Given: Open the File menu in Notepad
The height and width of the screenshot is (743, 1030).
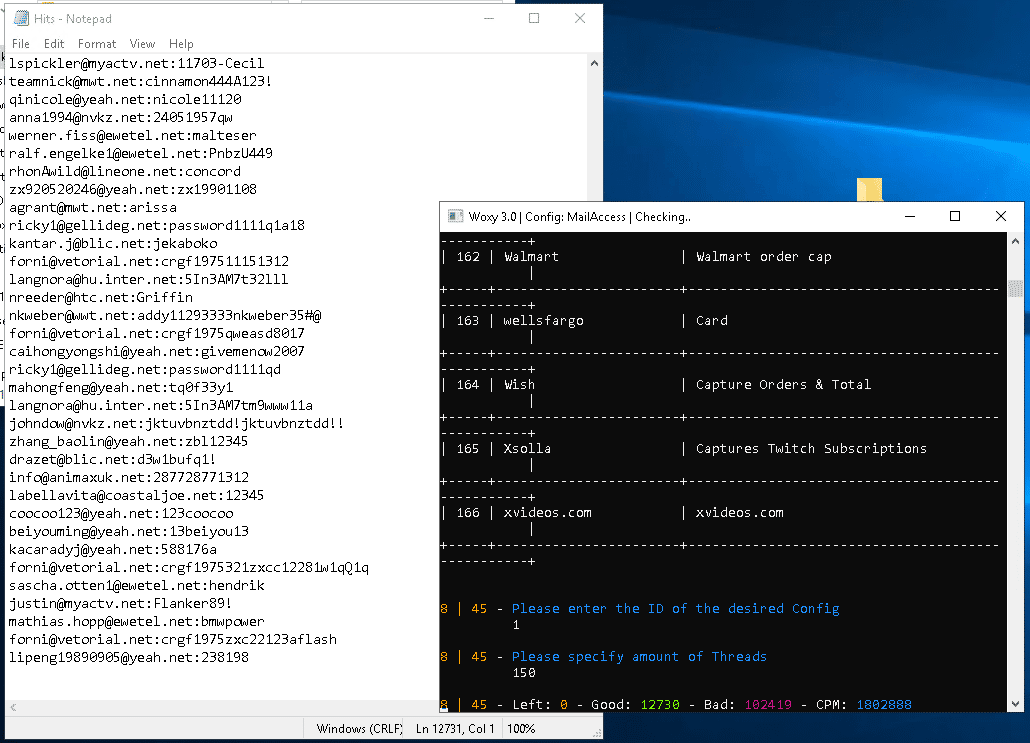Looking at the screenshot, I should point(20,44).
